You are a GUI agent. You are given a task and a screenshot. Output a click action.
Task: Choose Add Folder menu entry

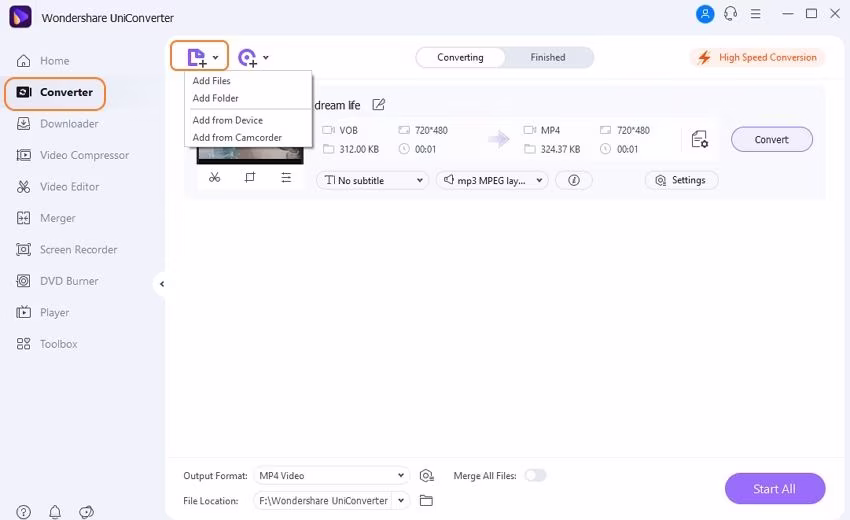tap(215, 98)
